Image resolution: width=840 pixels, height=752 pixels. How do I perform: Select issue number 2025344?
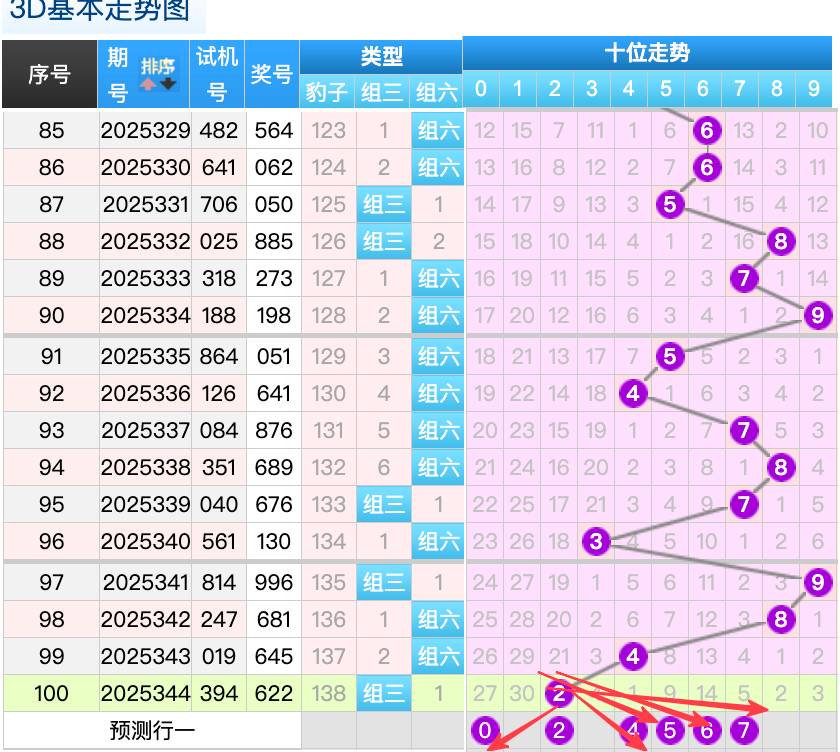point(145,693)
